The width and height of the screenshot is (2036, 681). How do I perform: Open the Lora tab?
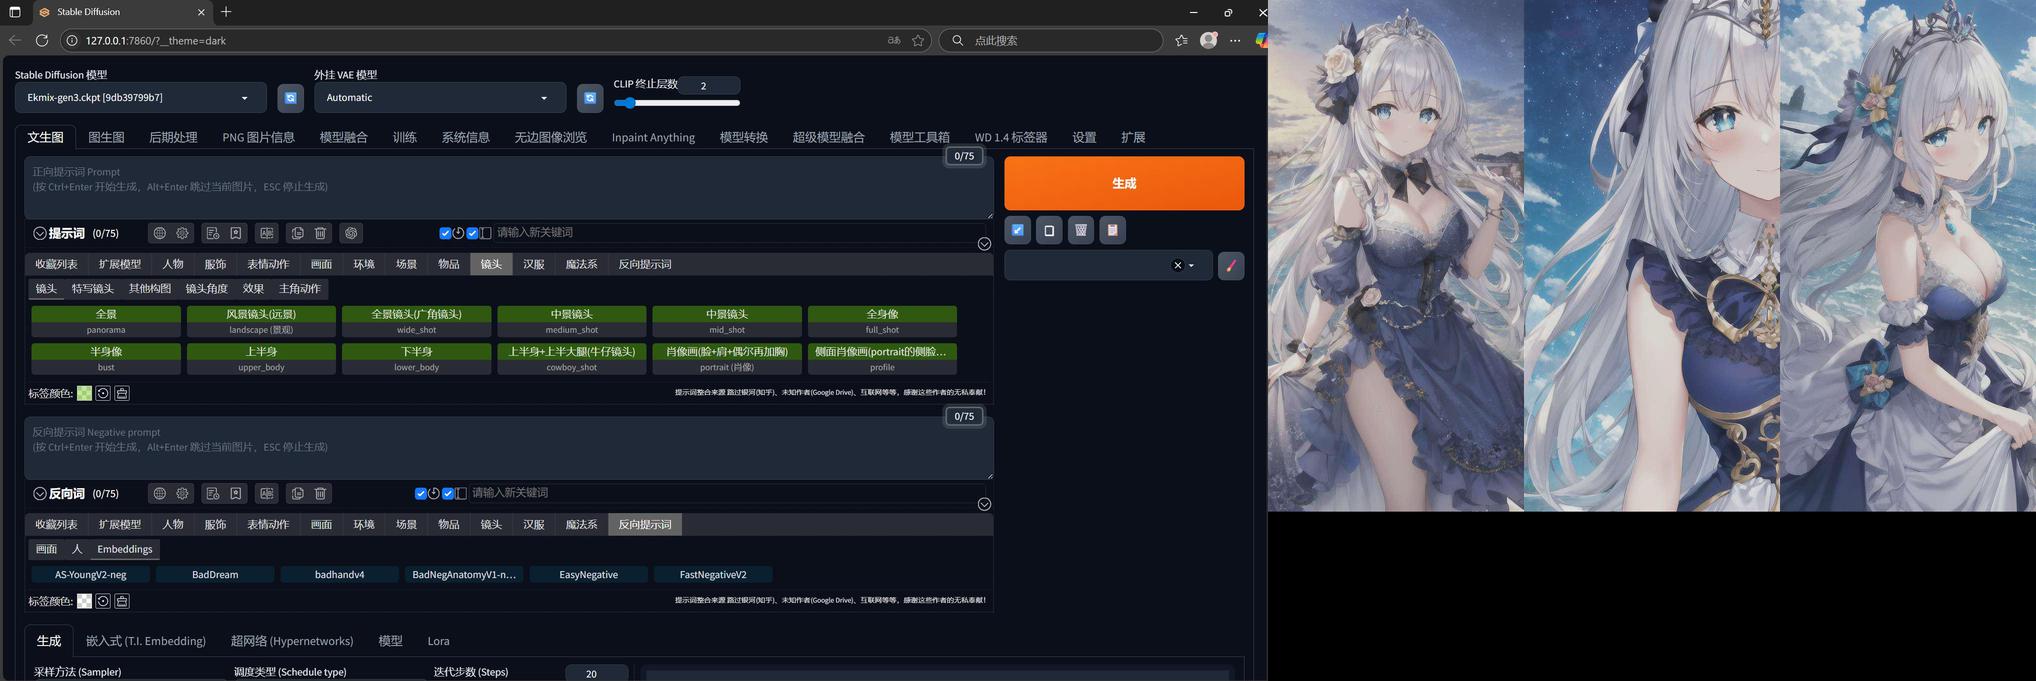(x=438, y=641)
